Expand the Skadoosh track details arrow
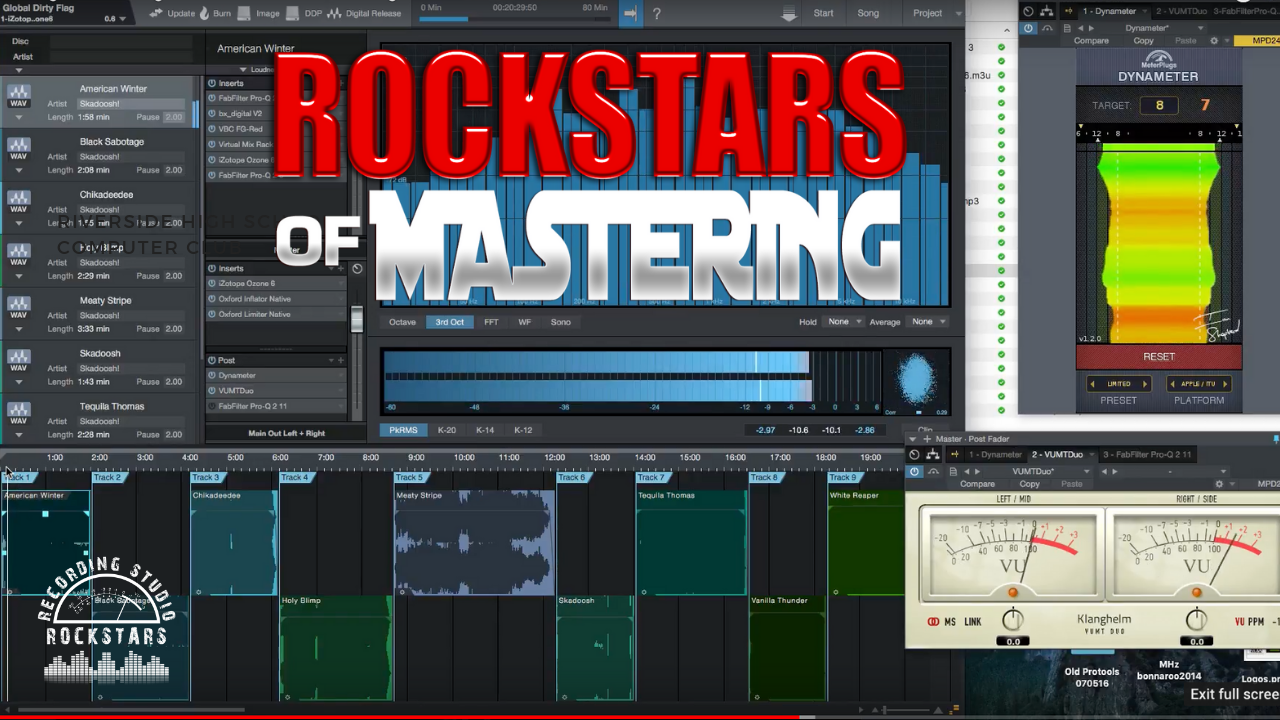The height and width of the screenshot is (720, 1280). (x=18, y=382)
